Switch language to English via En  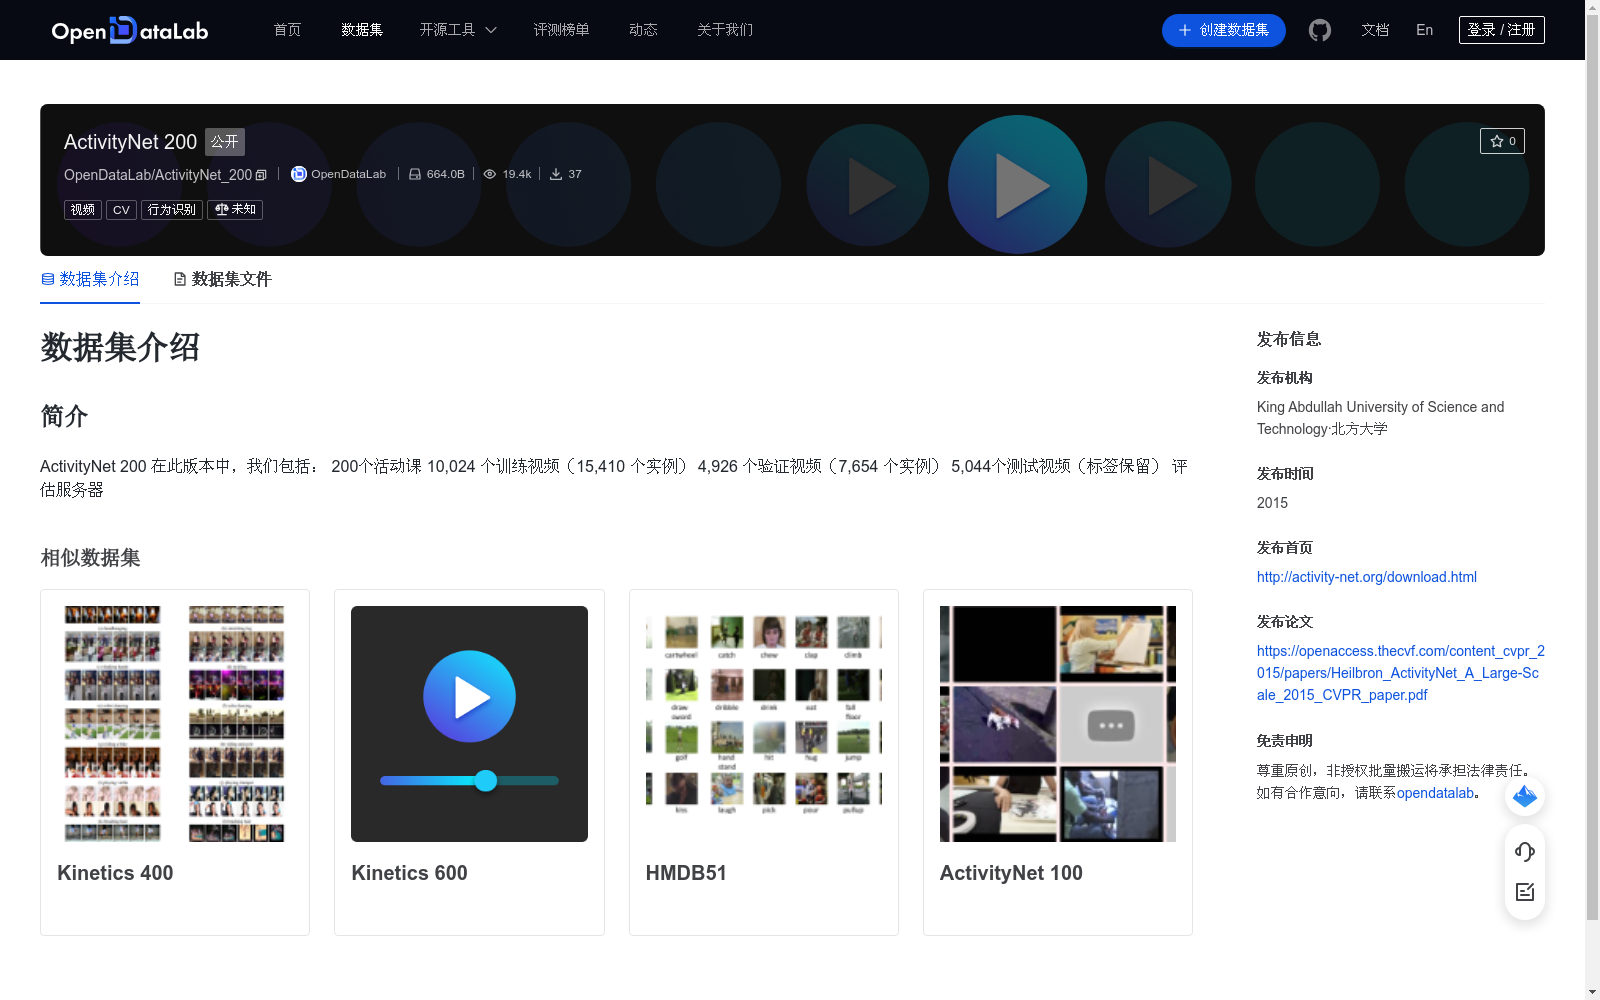[1423, 30]
